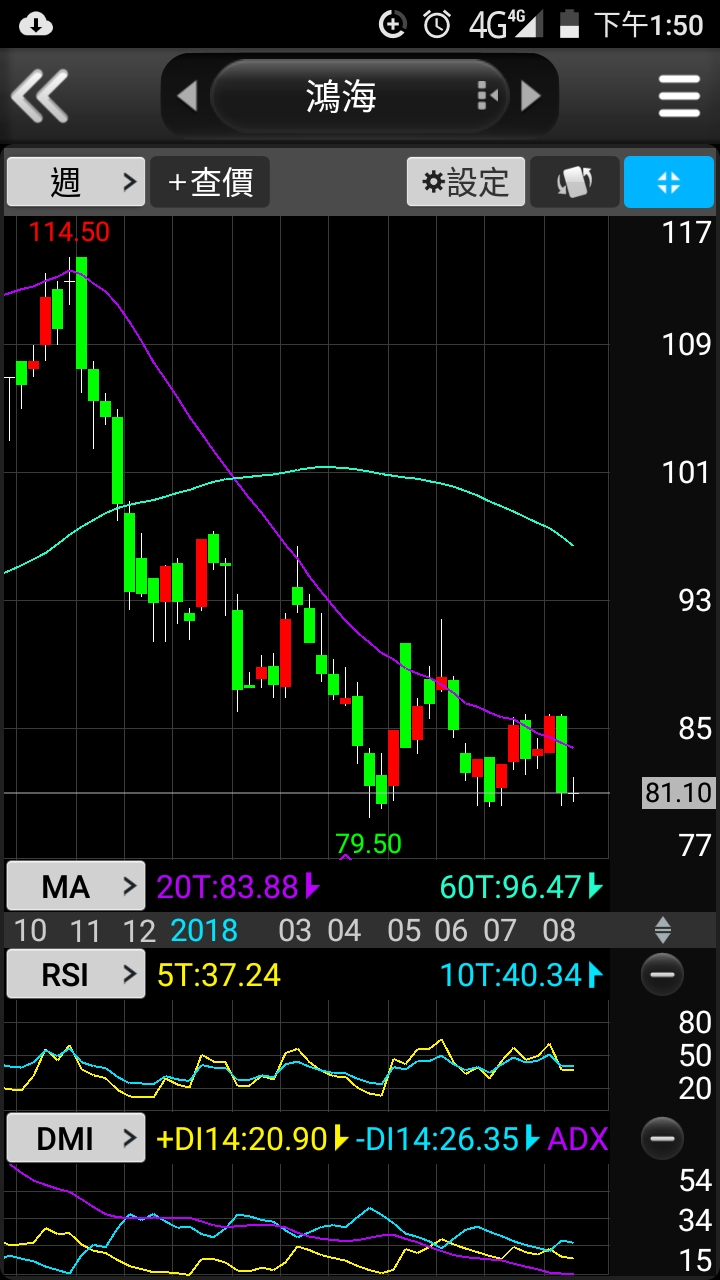Tap the alarm clock status icon

[x=437, y=23]
